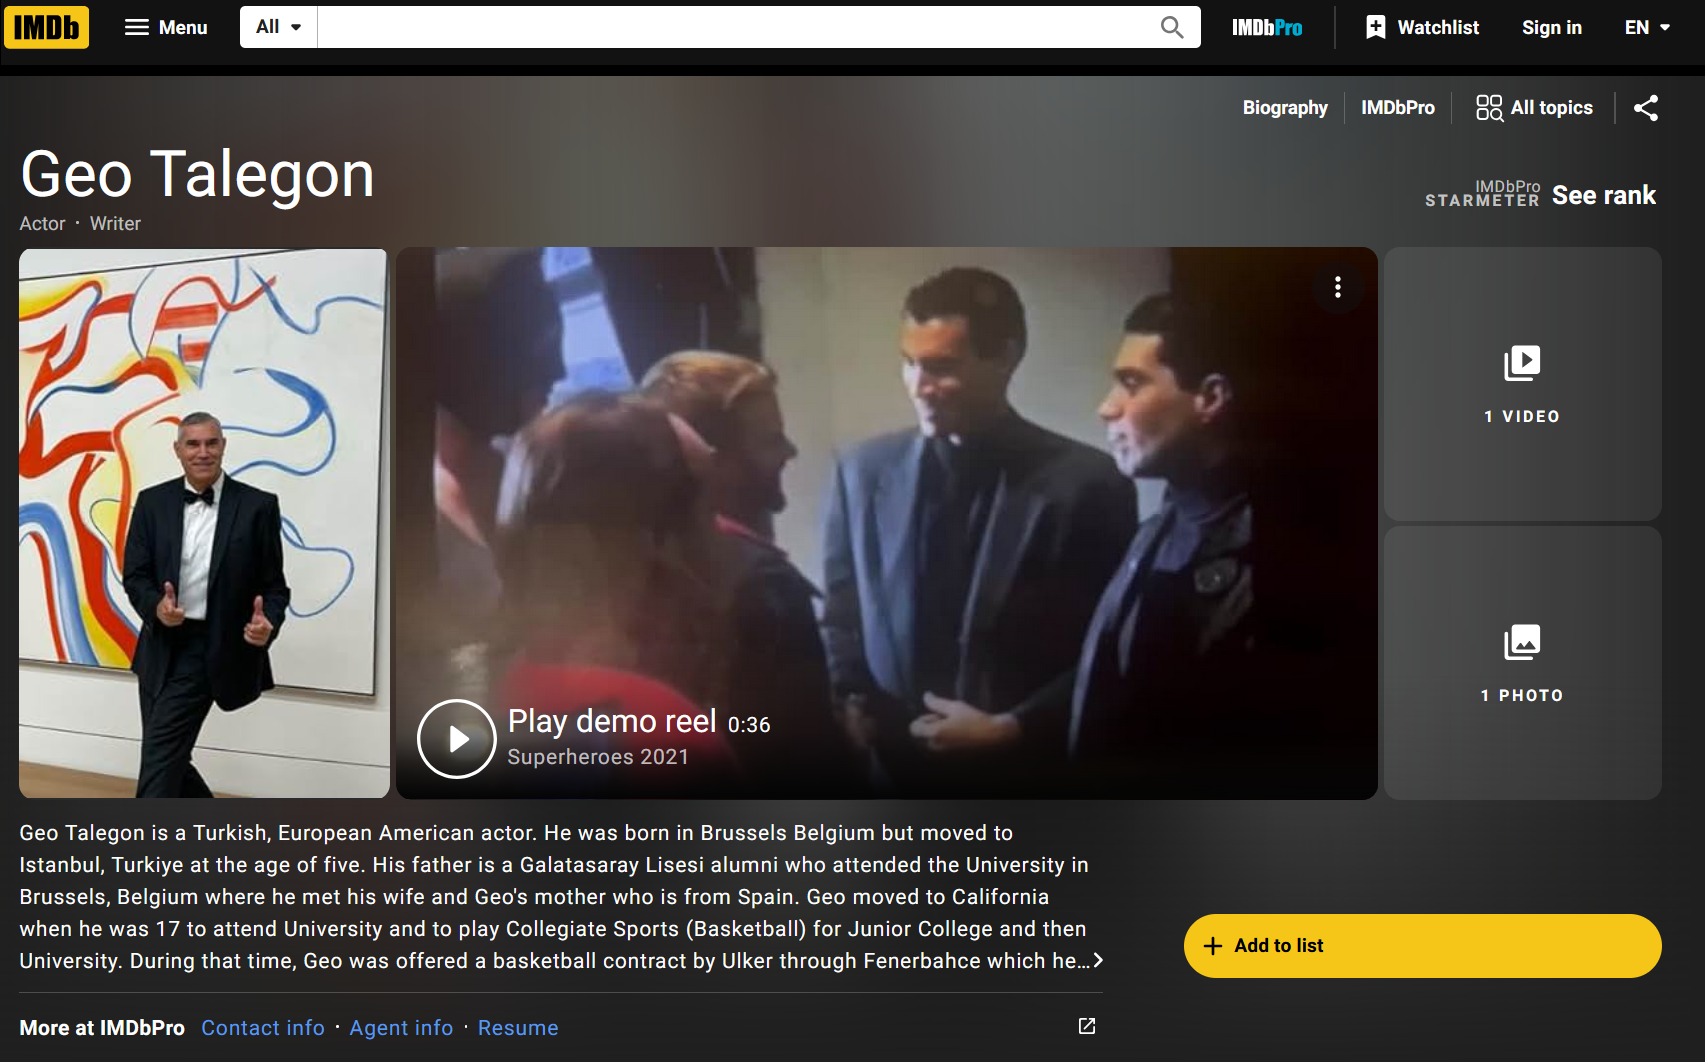Click the search text field
This screenshot has height=1062, width=1705.
(x=735, y=27)
